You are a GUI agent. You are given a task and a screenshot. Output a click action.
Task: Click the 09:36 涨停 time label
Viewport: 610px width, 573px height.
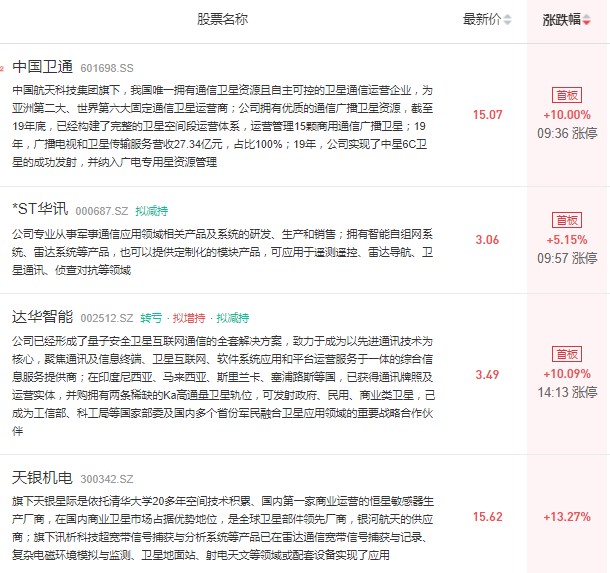click(x=567, y=133)
